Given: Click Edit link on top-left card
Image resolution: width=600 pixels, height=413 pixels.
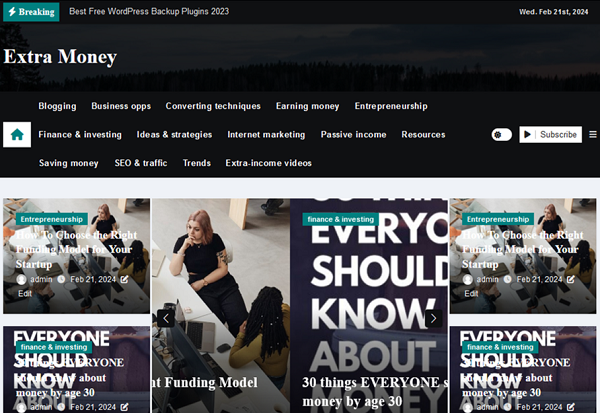Looking at the screenshot, I should pyautogui.click(x=25, y=294).
